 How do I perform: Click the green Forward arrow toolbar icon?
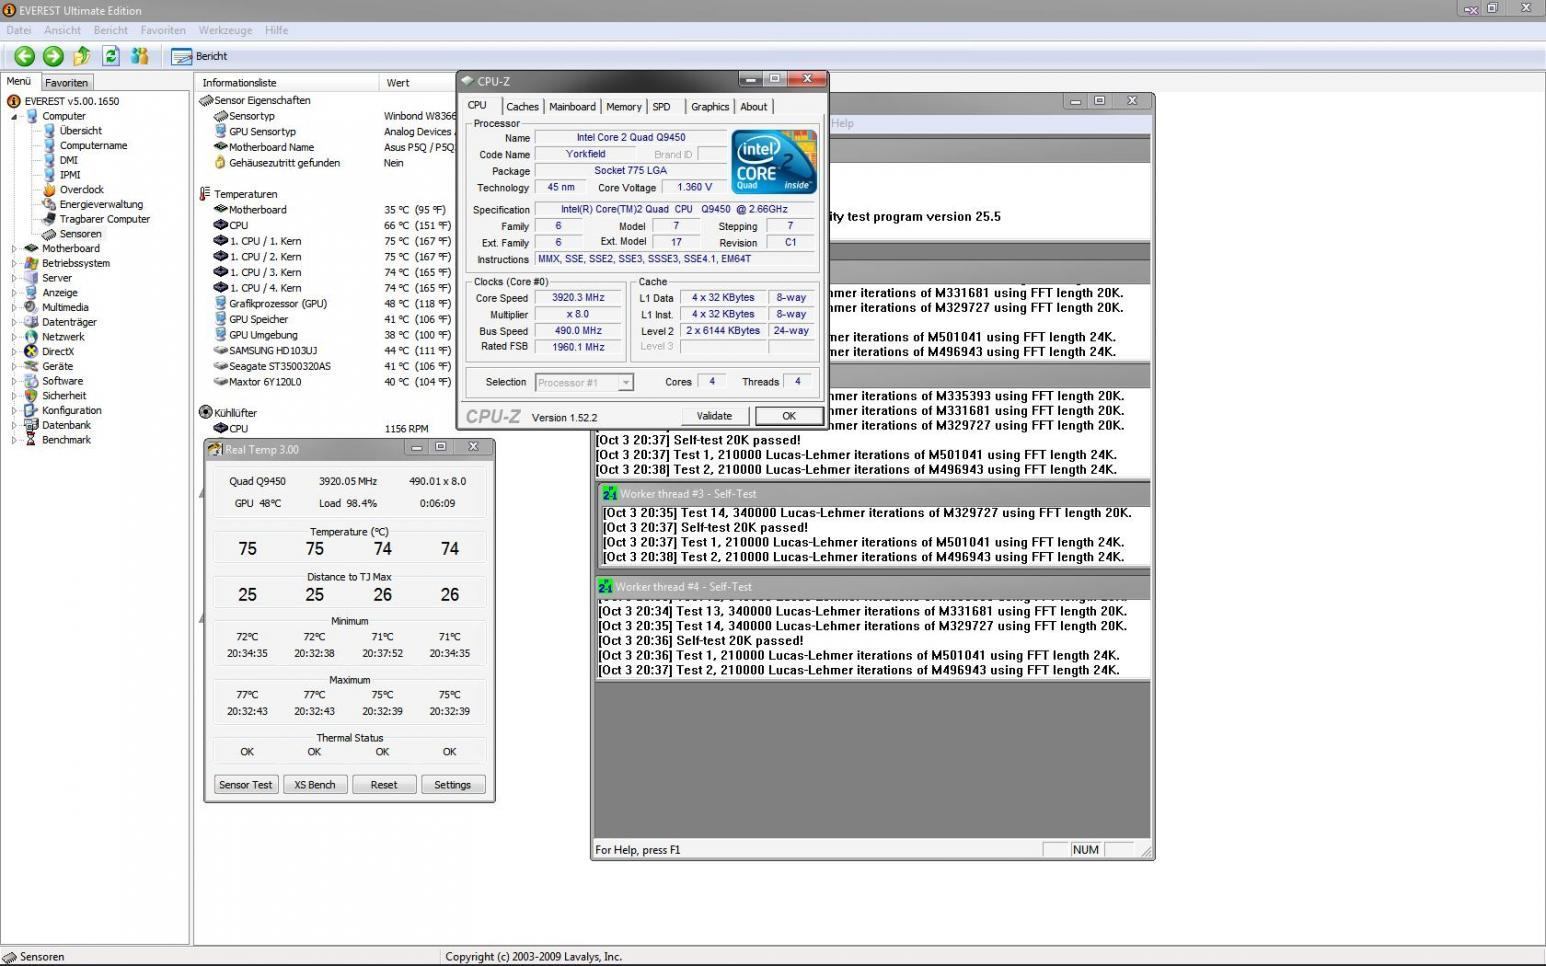[53, 56]
